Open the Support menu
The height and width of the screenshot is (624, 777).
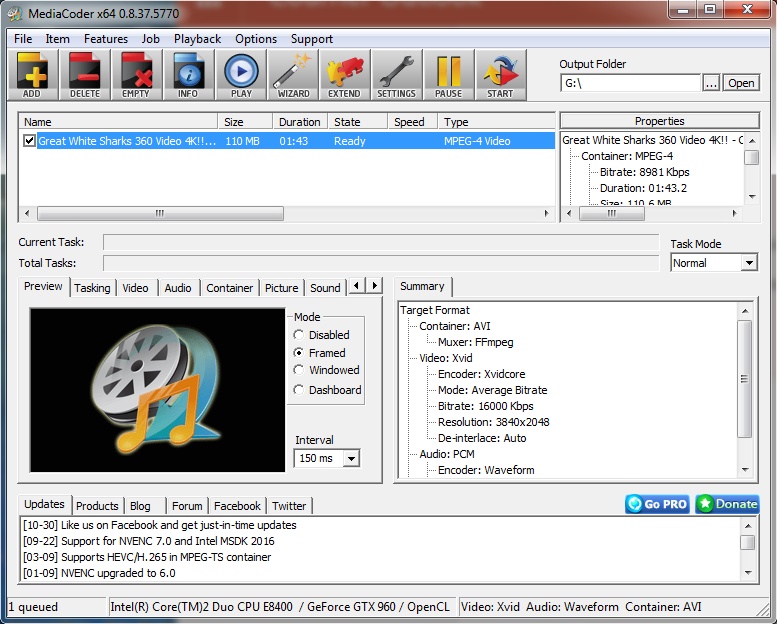(312, 39)
